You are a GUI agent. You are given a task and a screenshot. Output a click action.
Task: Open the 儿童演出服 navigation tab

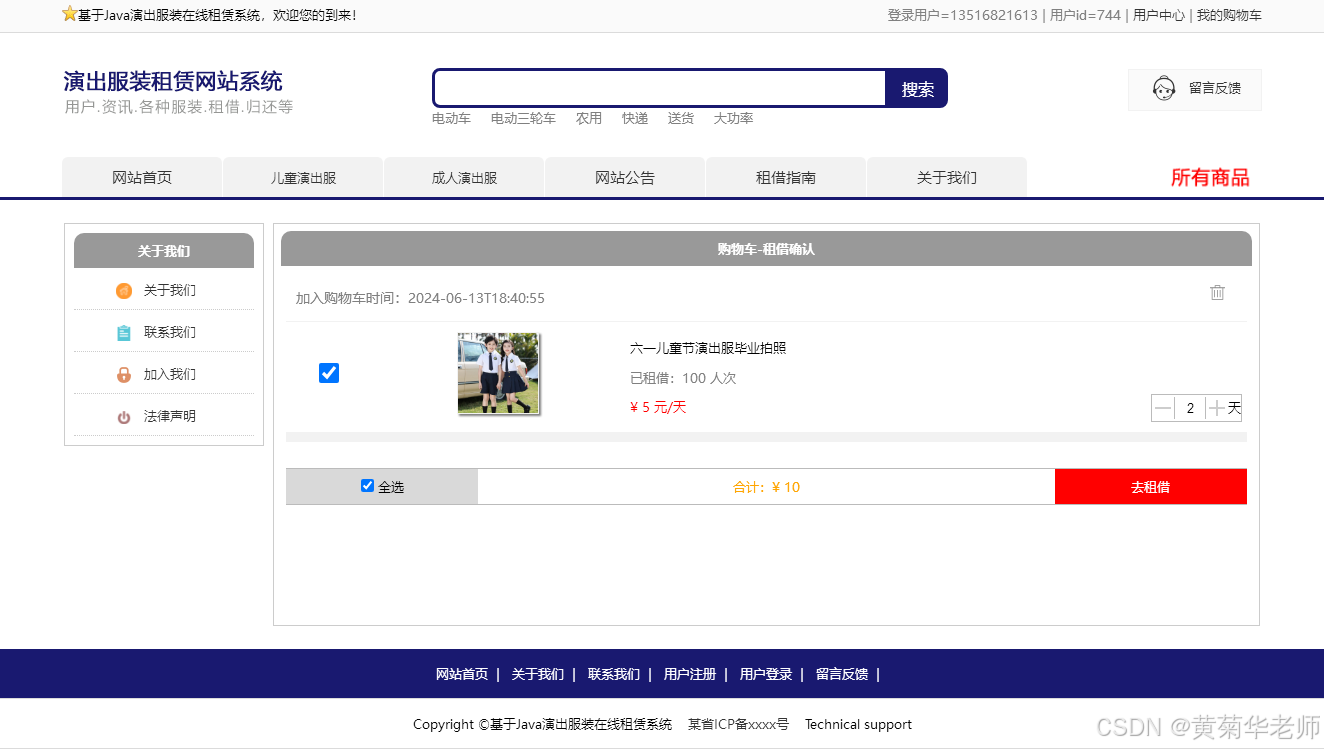click(x=303, y=178)
